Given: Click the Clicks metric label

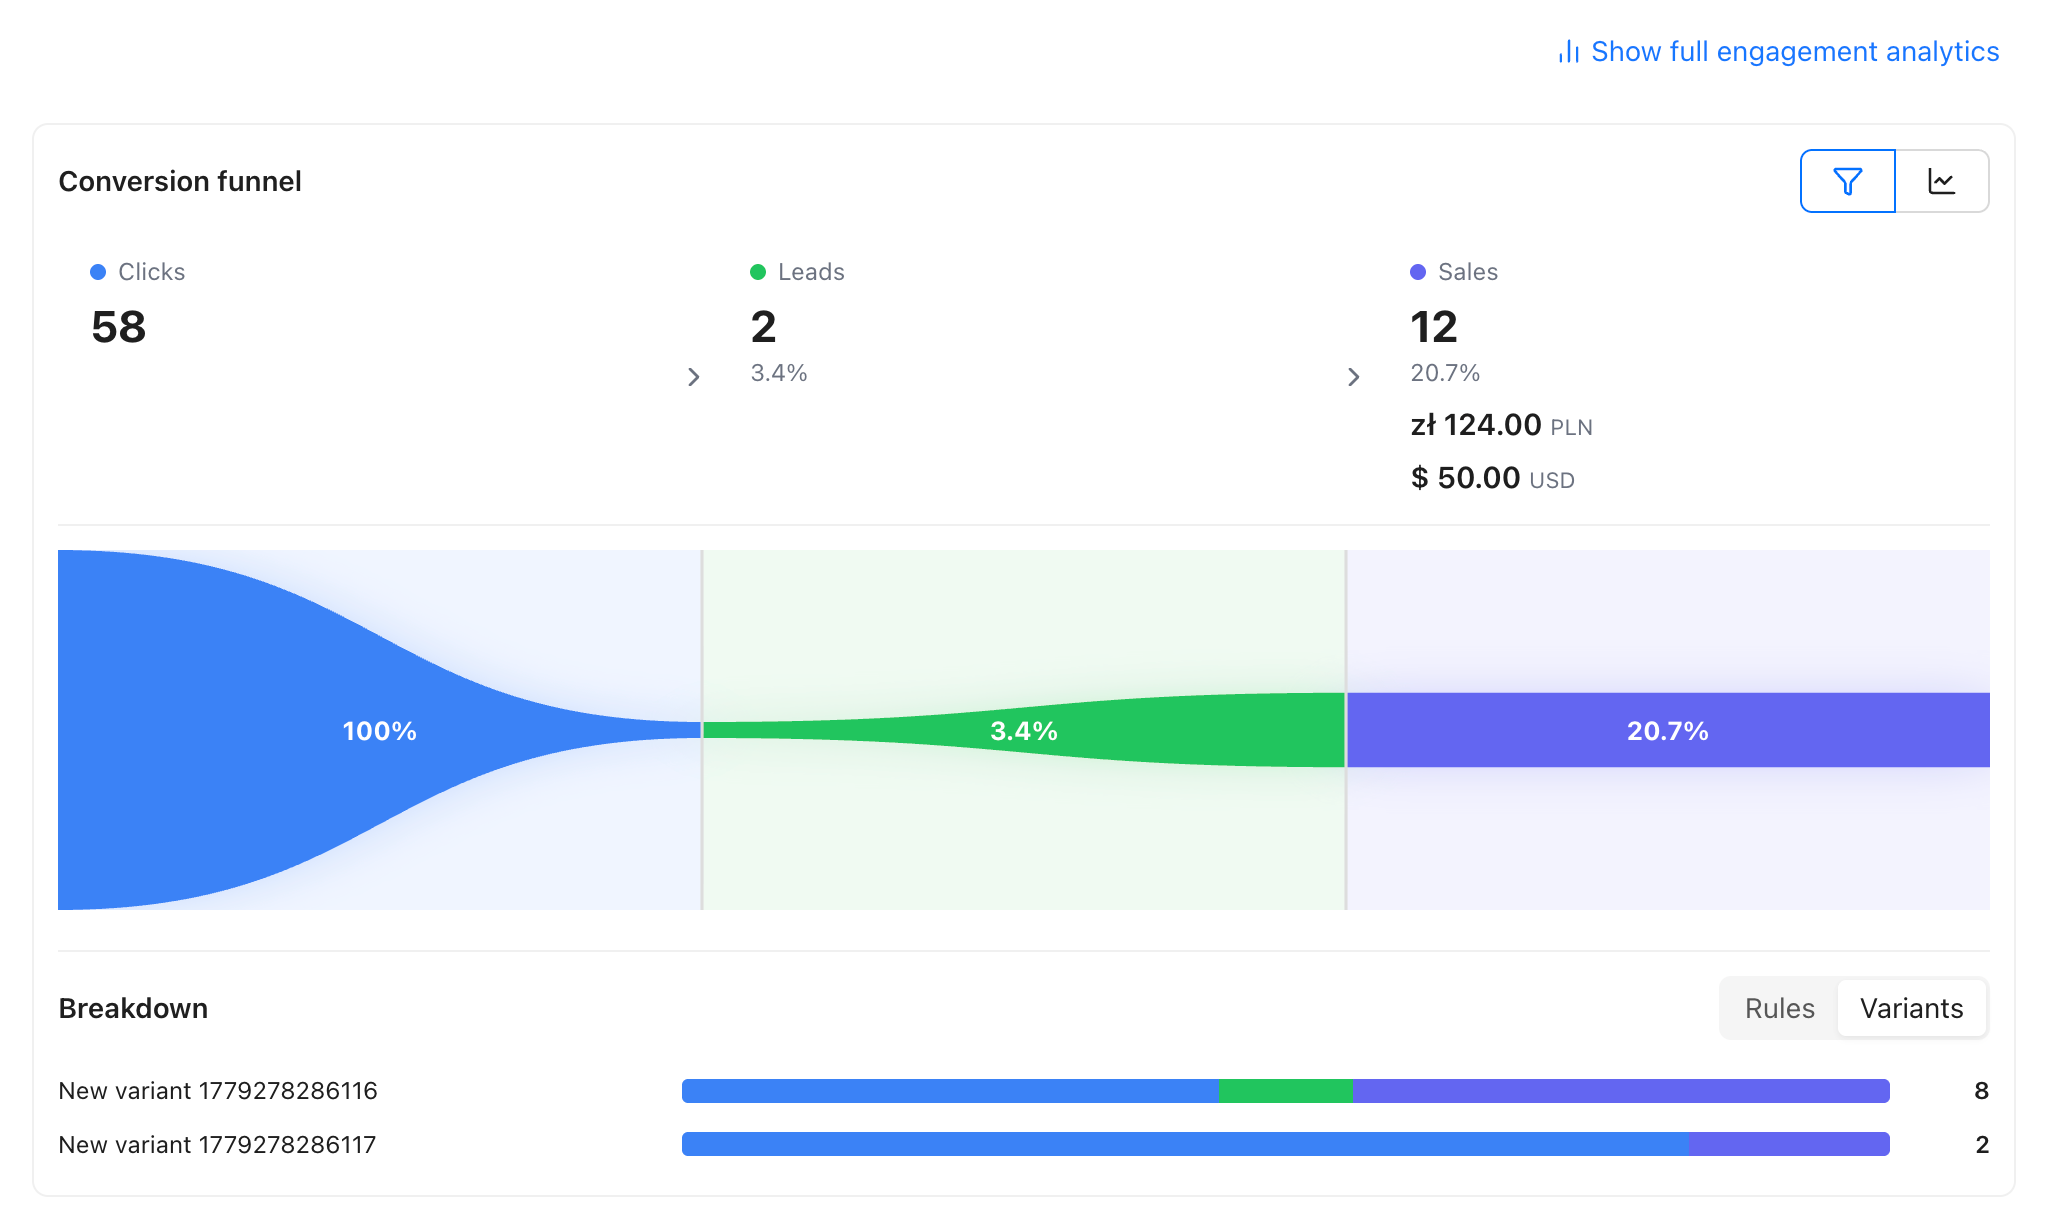Looking at the screenshot, I should click(151, 272).
